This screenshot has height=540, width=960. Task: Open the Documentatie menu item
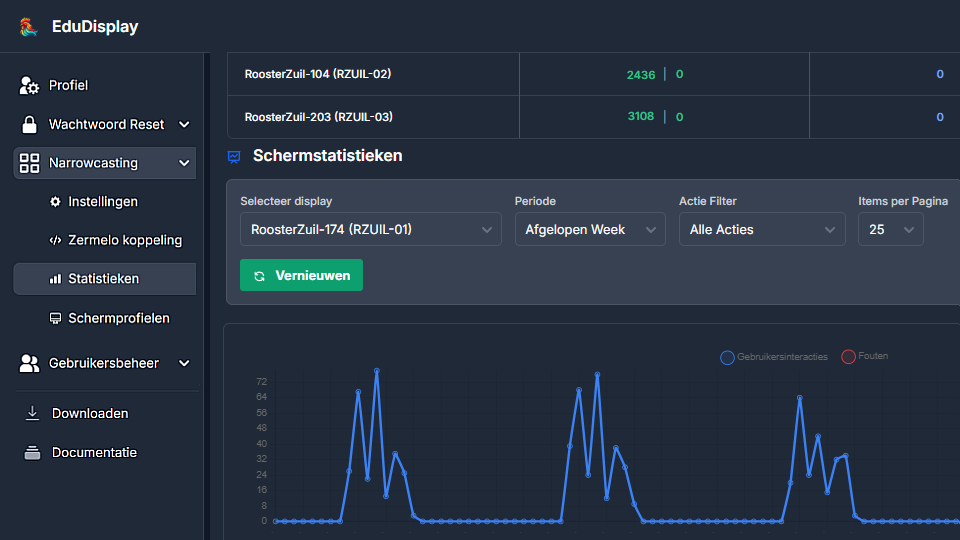pyautogui.click(x=94, y=453)
